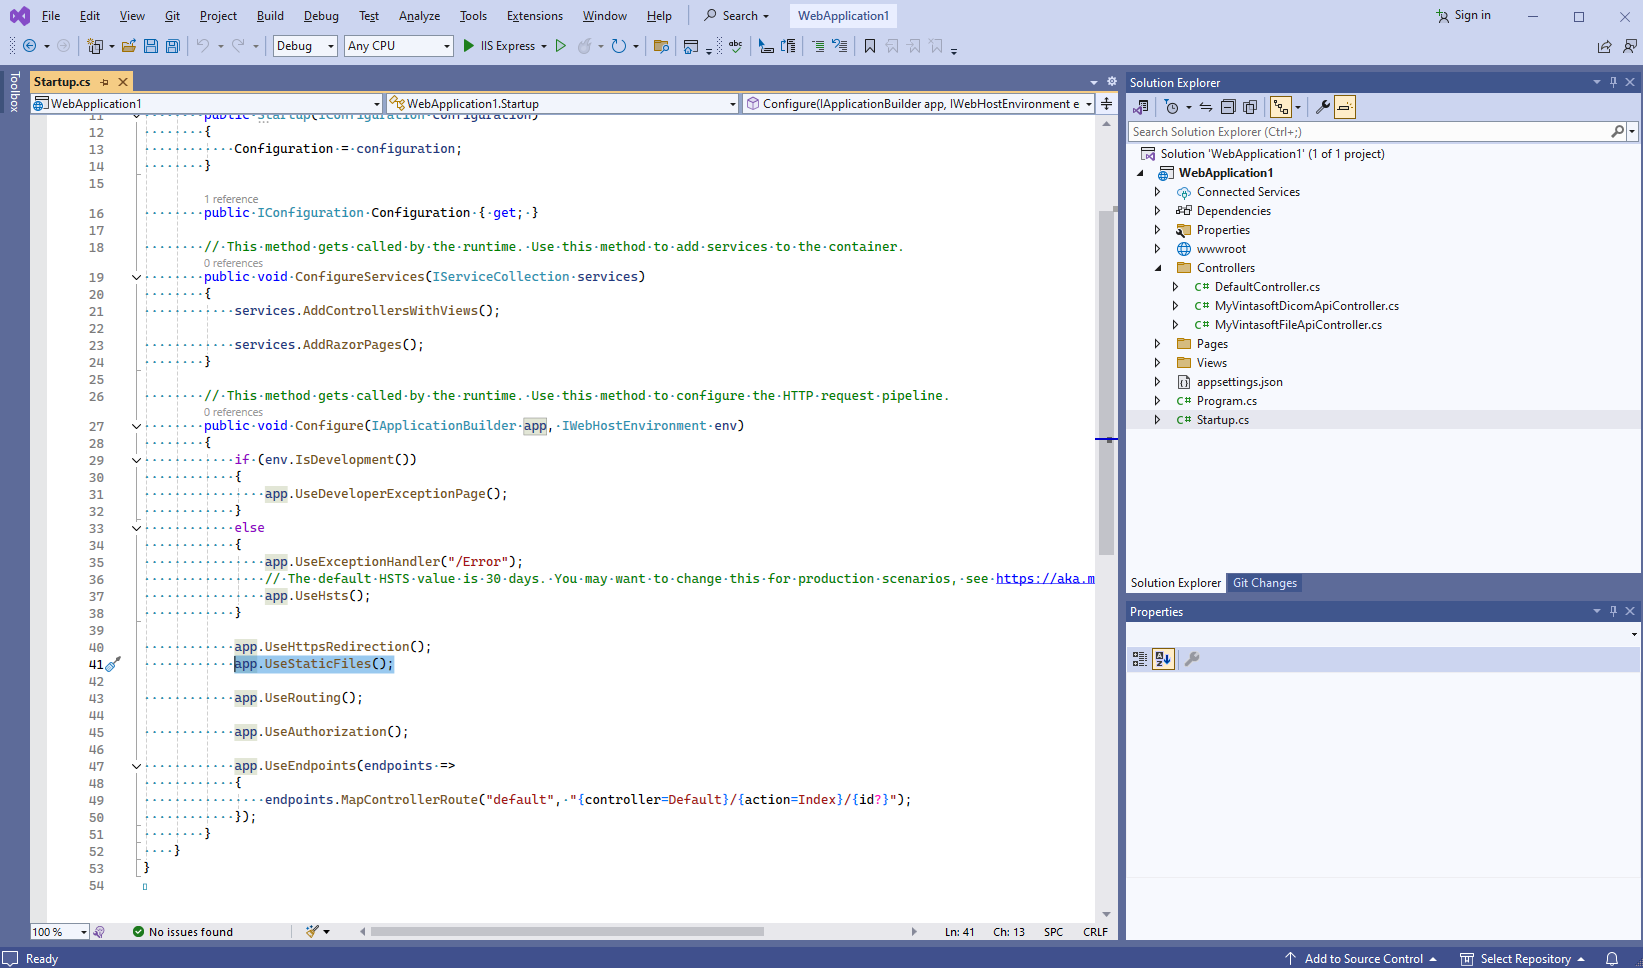1643x968 pixels.
Task: Switch to the Git Changes tab
Action: pos(1264,583)
